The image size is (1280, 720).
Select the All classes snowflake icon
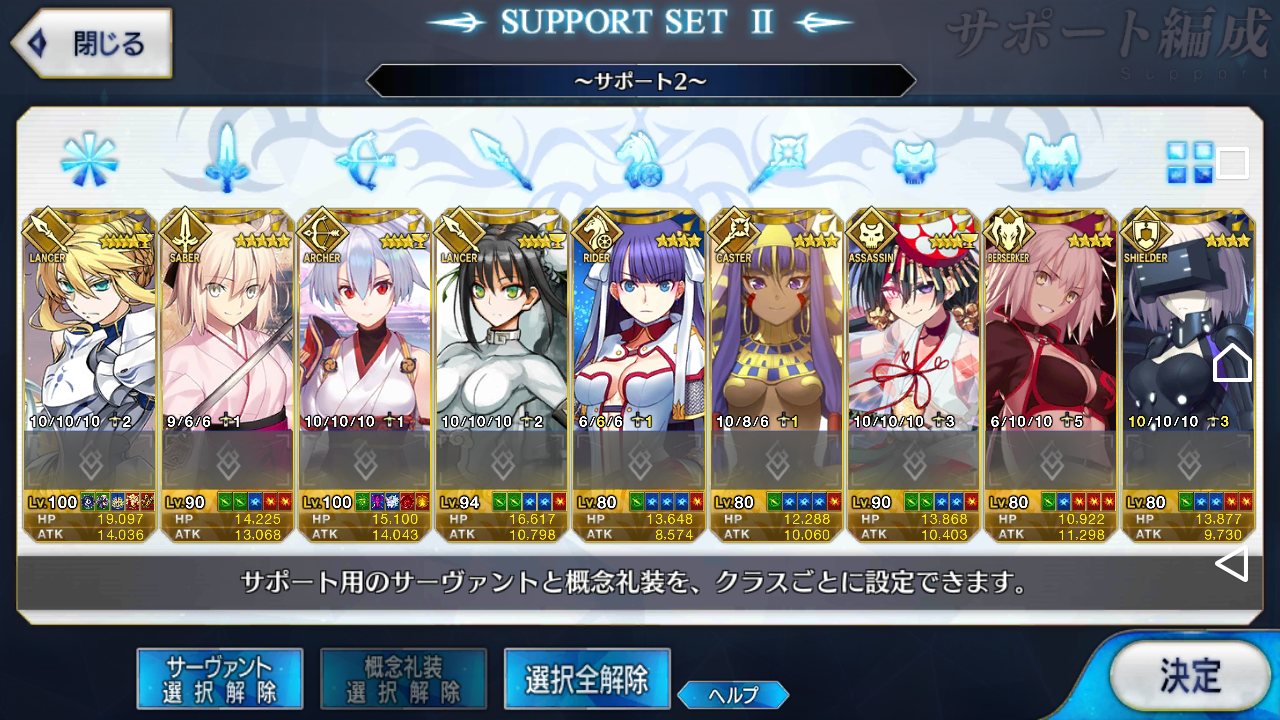(89, 159)
